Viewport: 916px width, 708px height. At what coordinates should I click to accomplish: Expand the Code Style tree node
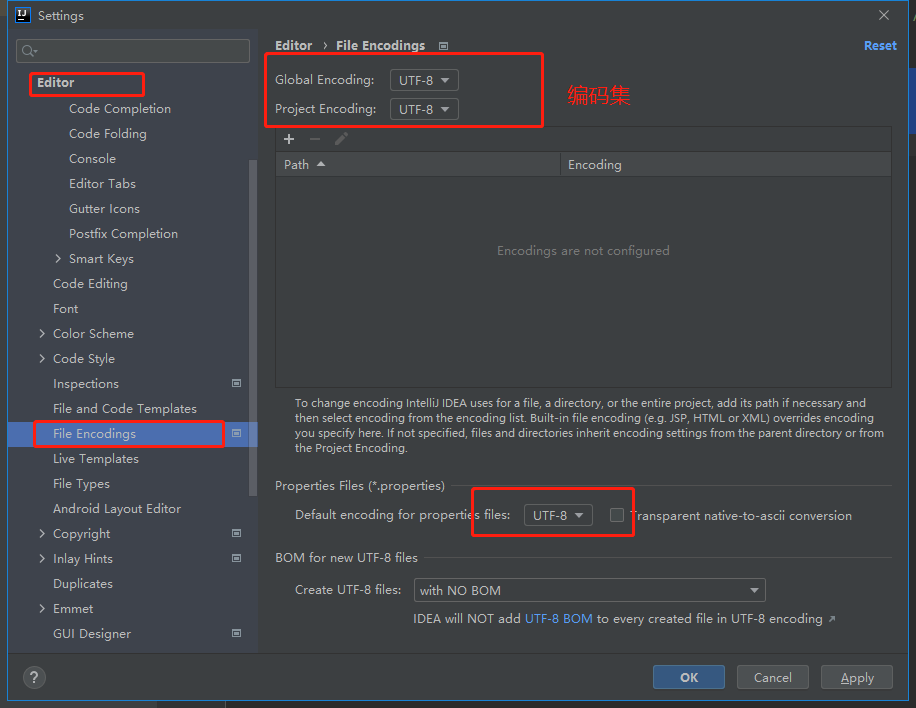[42, 358]
